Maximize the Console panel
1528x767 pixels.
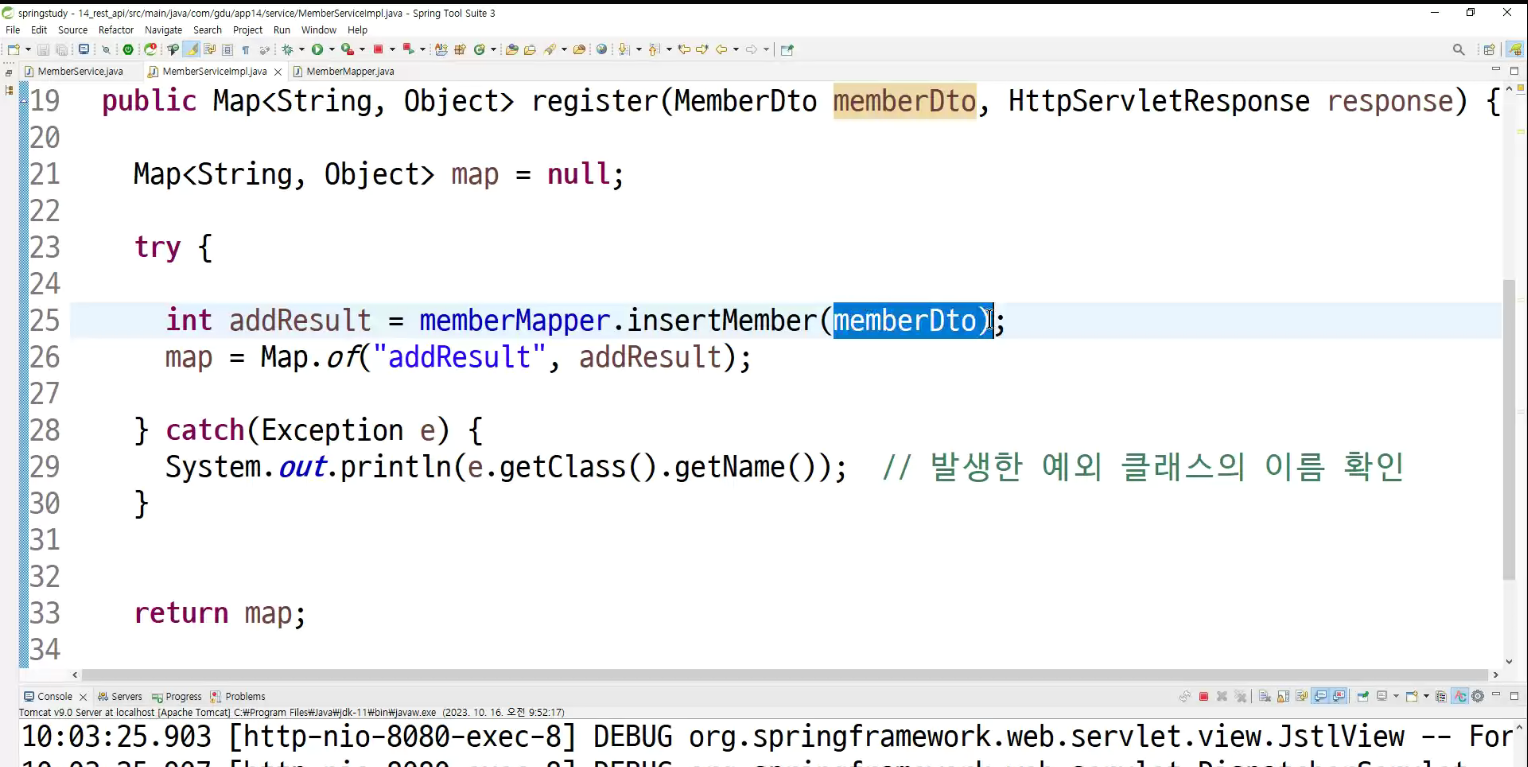pos(1514,696)
